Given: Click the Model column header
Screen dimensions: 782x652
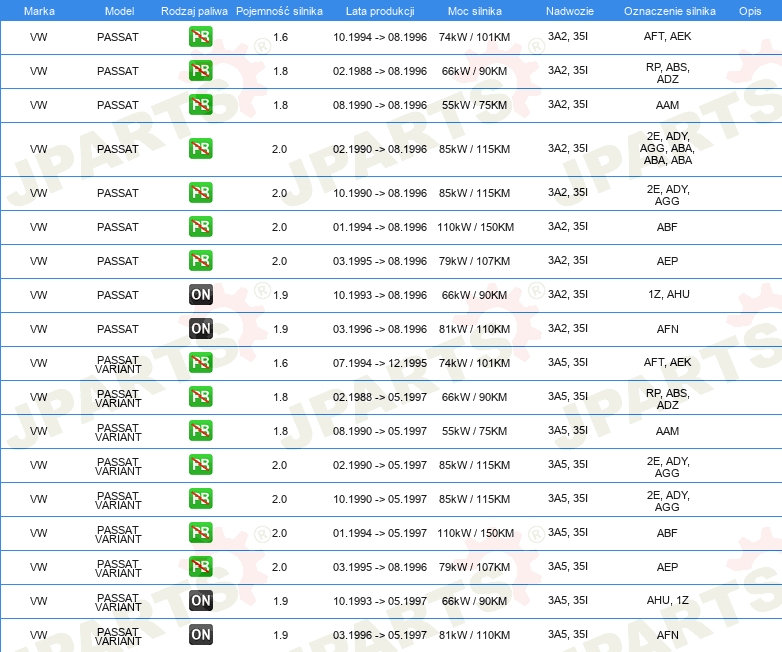Looking at the screenshot, I should [x=119, y=11].
